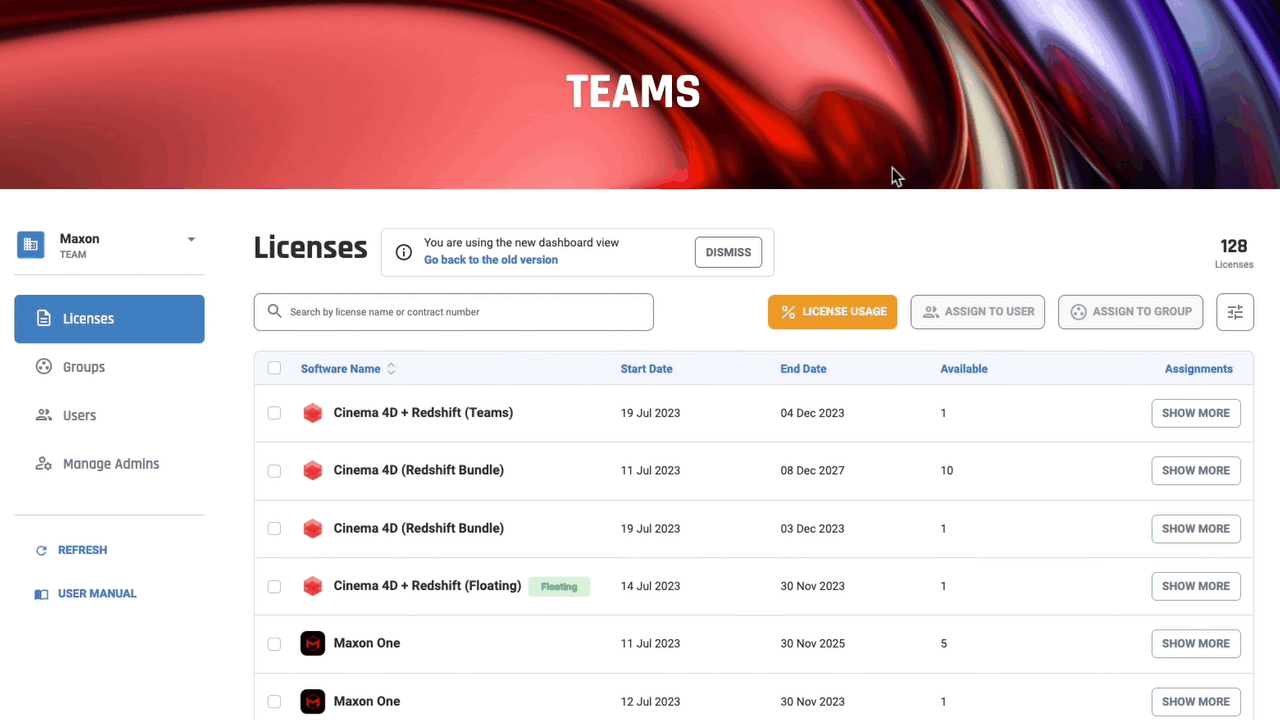Click Cinema 4D + Redshift (Teams) product icon

pyautogui.click(x=313, y=413)
